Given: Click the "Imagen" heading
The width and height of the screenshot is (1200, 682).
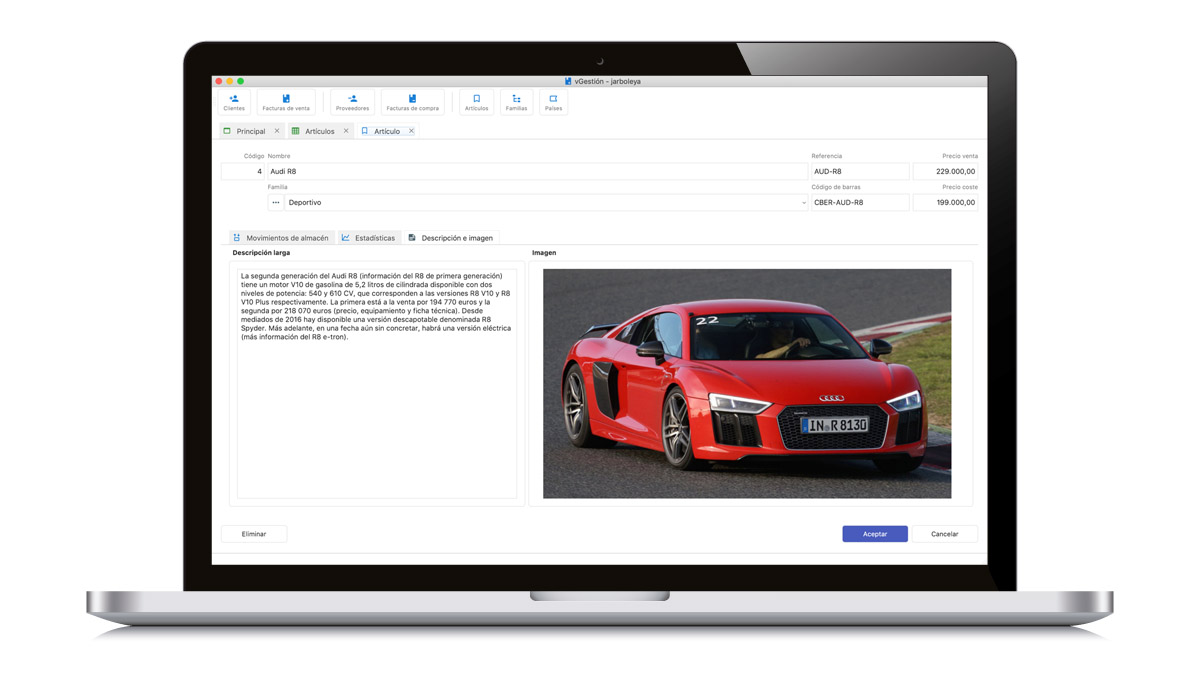Looking at the screenshot, I should tap(544, 253).
